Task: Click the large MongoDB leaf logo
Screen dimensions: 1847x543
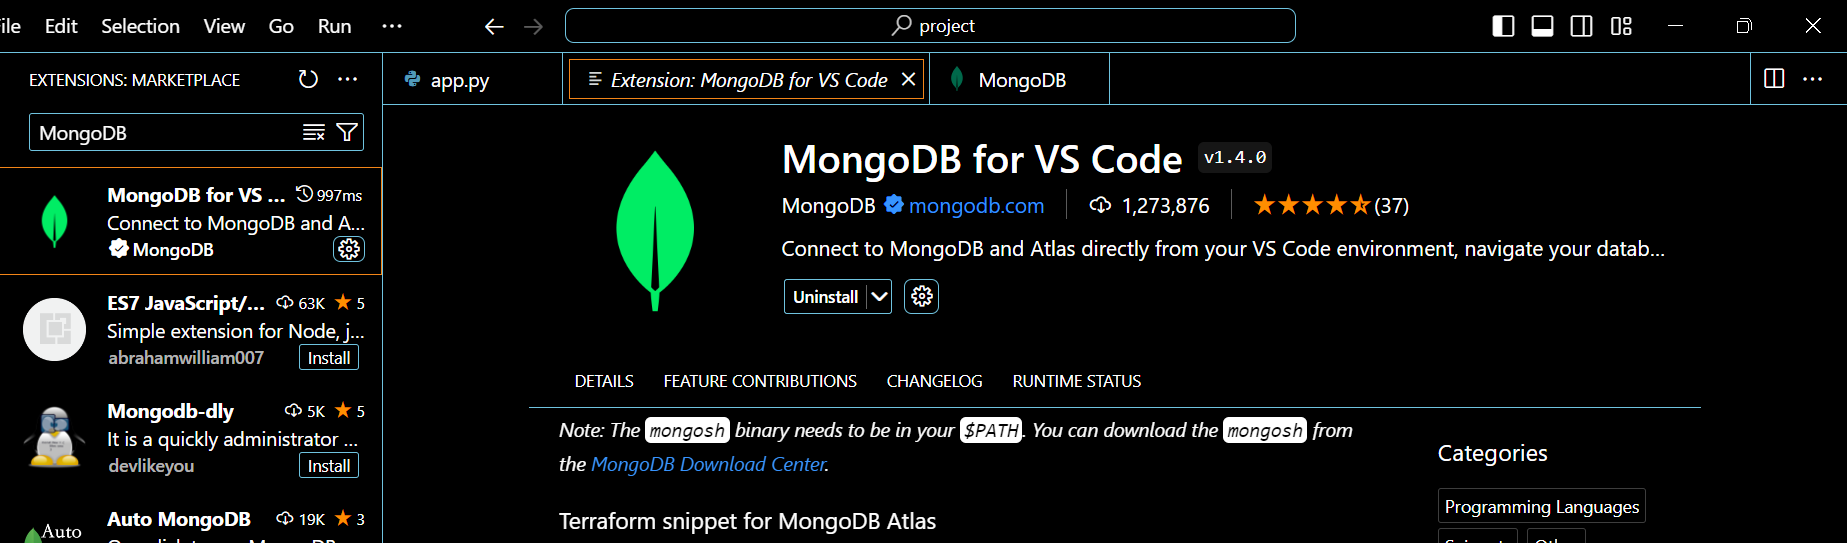Action: pos(655,231)
